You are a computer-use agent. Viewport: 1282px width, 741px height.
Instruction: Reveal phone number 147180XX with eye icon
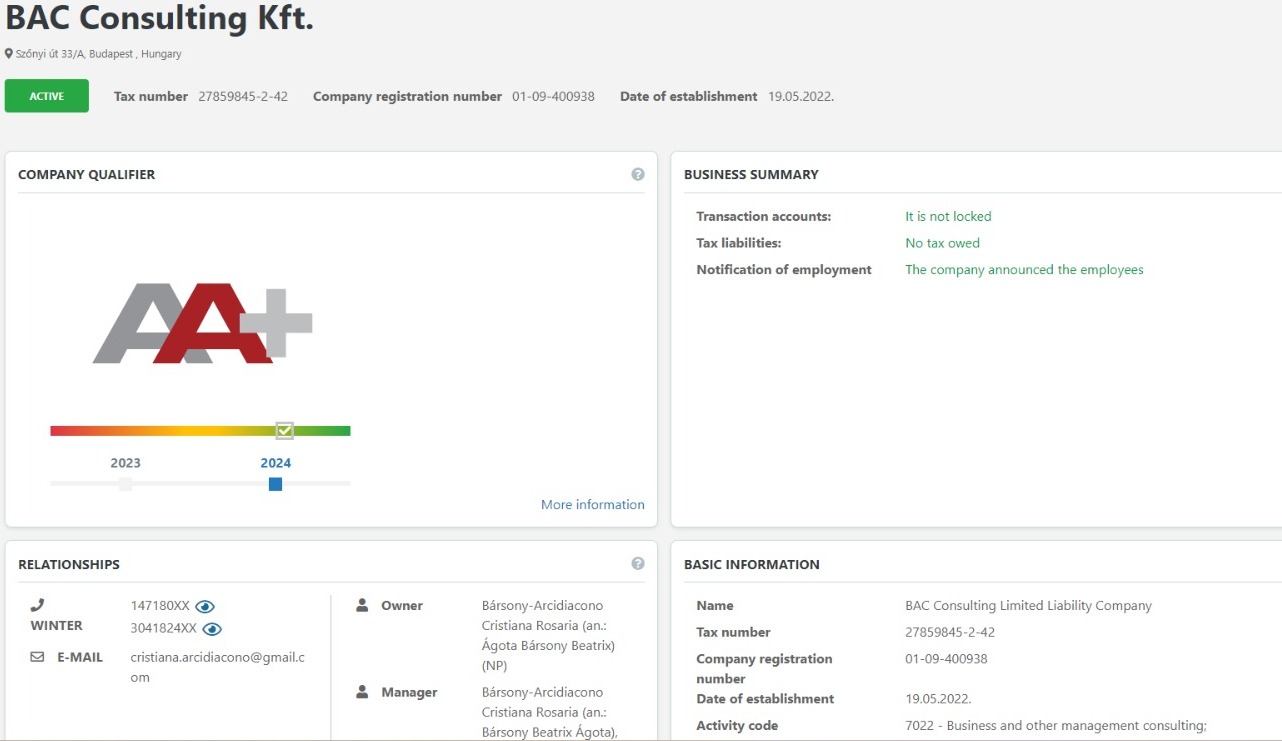[x=205, y=606]
